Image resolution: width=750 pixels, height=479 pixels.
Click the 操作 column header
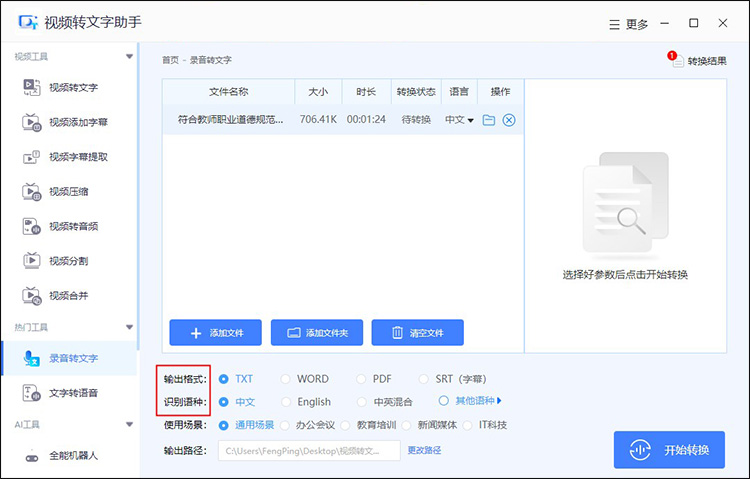(x=501, y=91)
